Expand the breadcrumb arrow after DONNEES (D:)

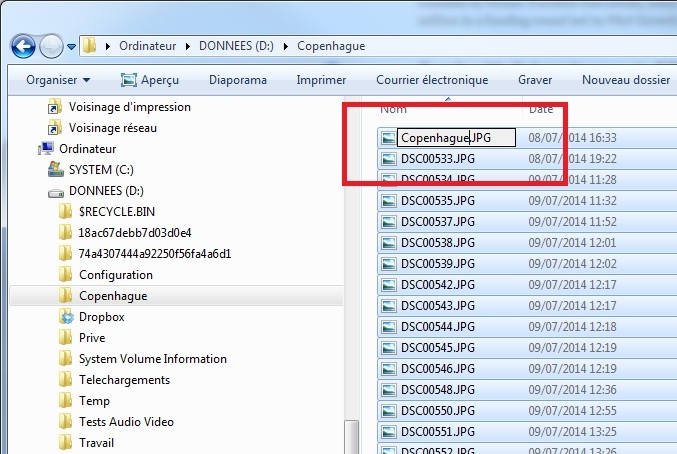pyautogui.click(x=286, y=46)
